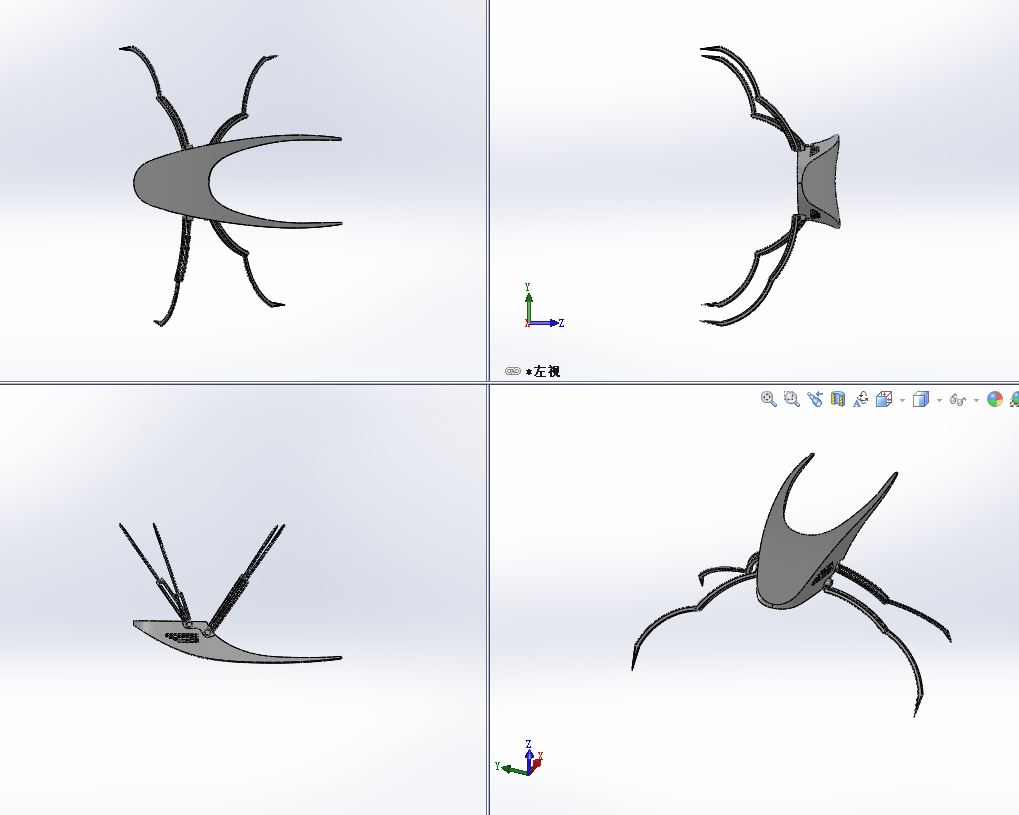Viewport: 1019px width, 815px height.
Task: Open the Display Style dropdown arrow
Action: [x=939, y=400]
